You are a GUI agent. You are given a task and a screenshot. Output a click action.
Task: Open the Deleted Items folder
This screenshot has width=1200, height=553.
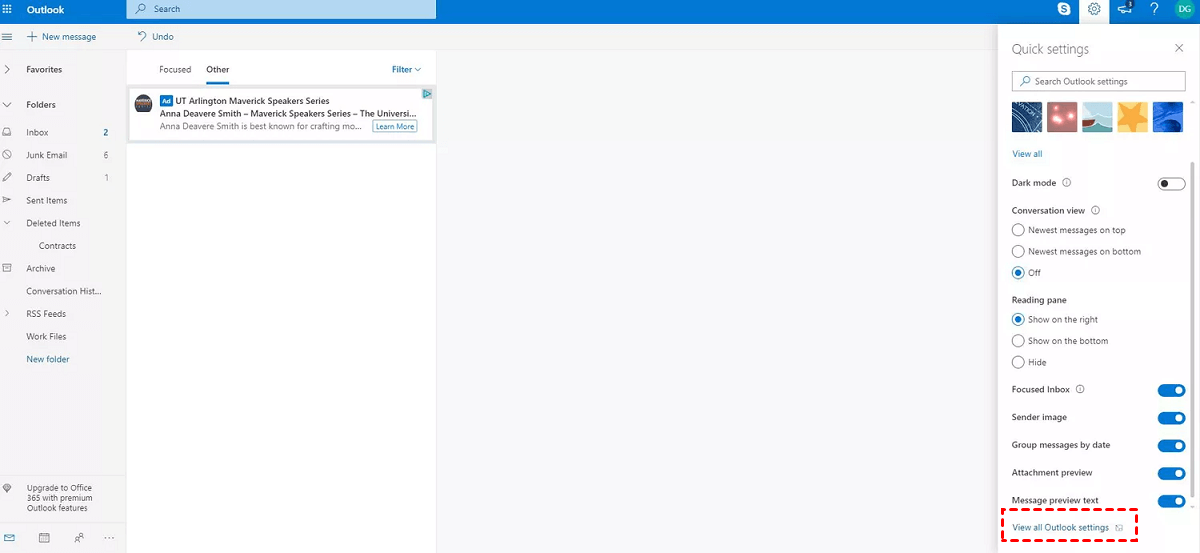click(54, 223)
